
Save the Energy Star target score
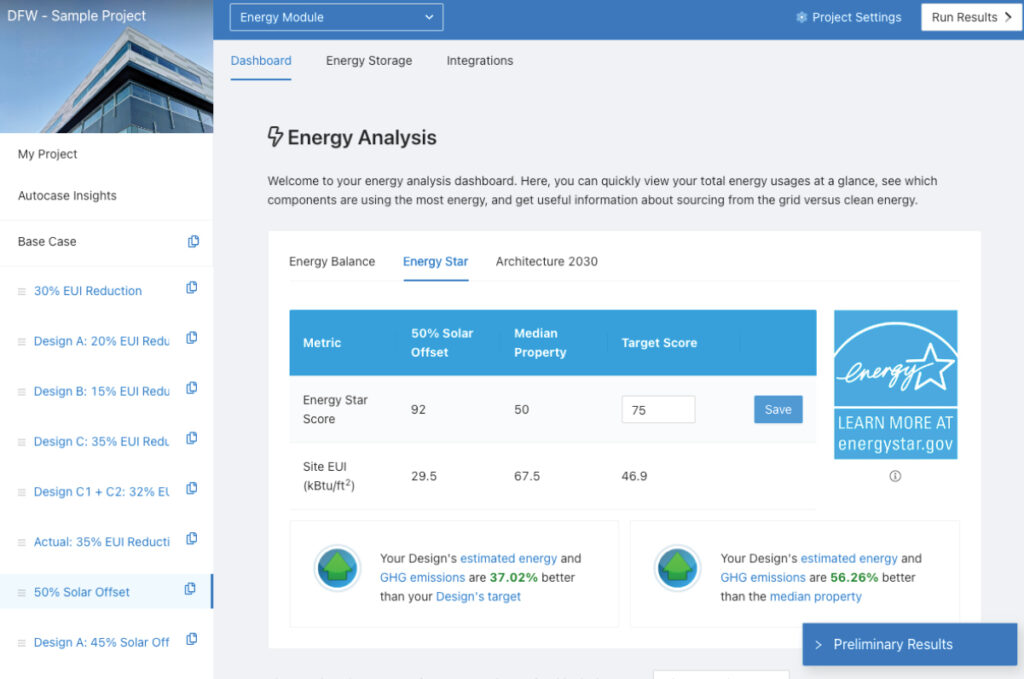[777, 409]
